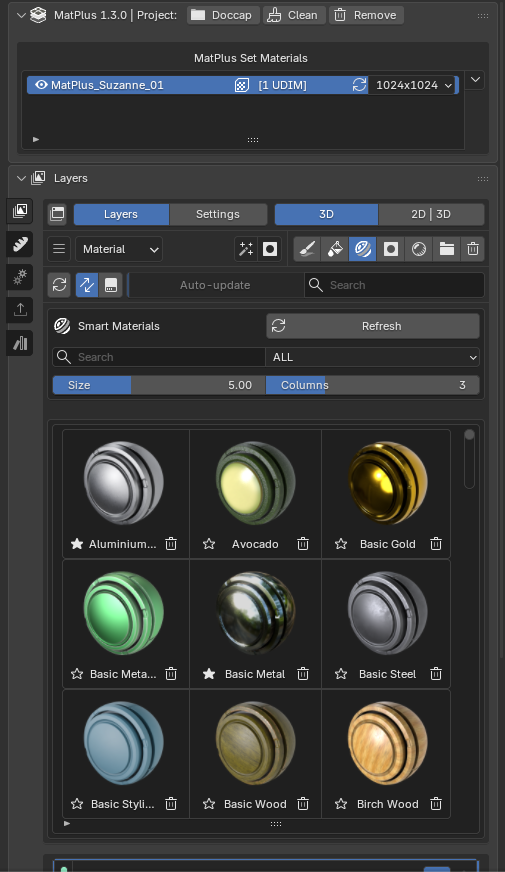The width and height of the screenshot is (505, 872).
Task: Switch to the Layers tab
Action: pyautogui.click(x=121, y=214)
